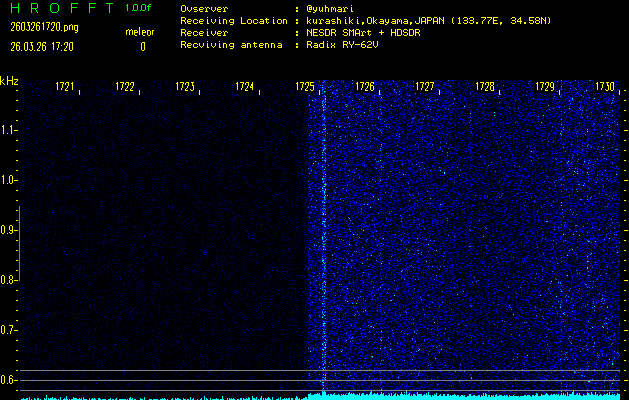
Task: Click the meteor count value 0
Action: [143, 47]
